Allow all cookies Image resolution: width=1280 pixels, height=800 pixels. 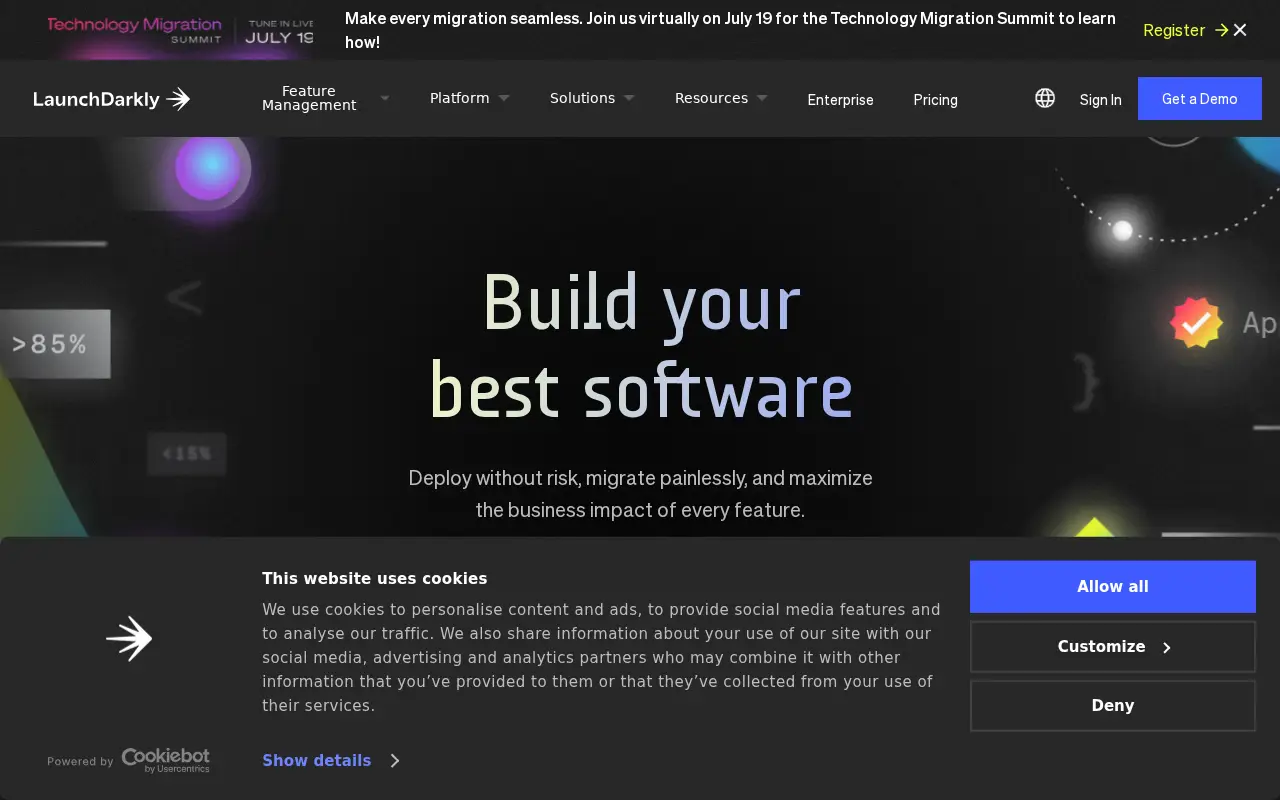tap(1113, 587)
